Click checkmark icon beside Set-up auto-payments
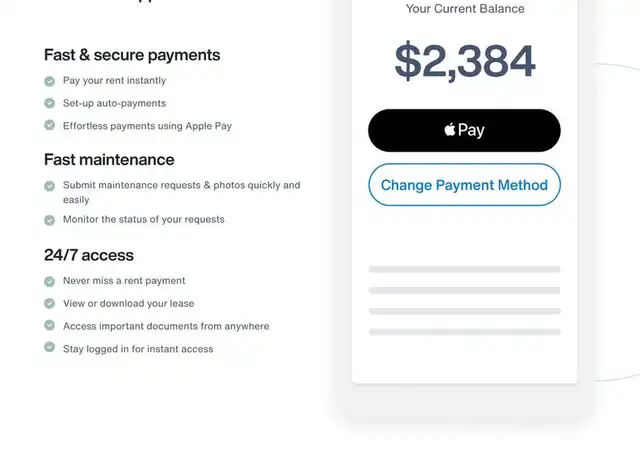Image resolution: width=640 pixels, height=460 pixels. click(49, 103)
